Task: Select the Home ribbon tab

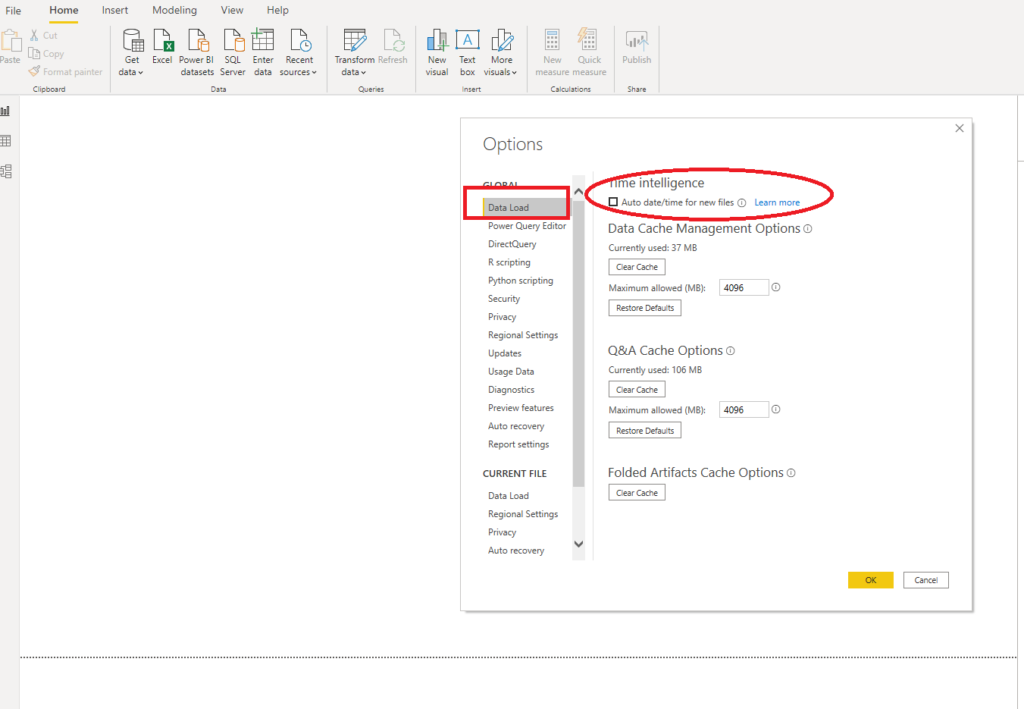Action: pyautogui.click(x=64, y=10)
